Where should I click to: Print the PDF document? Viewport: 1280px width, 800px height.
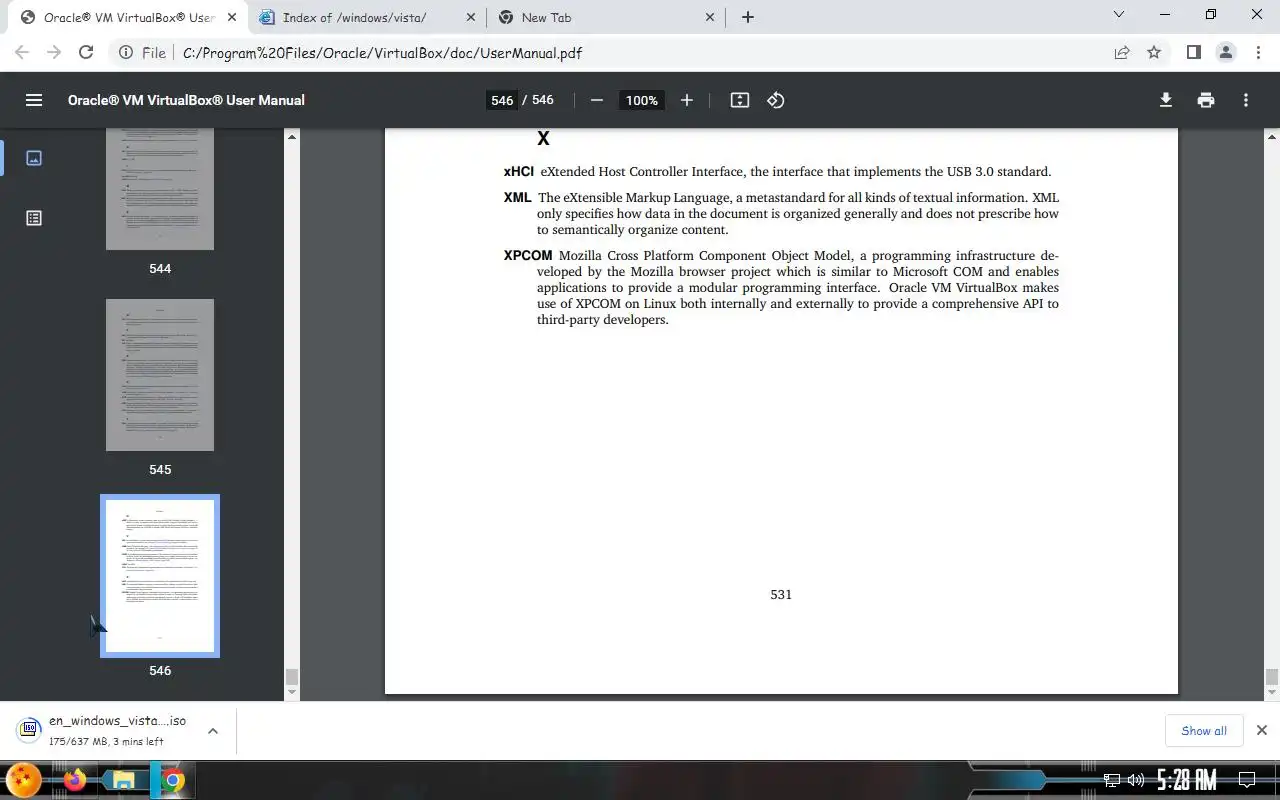(1206, 100)
